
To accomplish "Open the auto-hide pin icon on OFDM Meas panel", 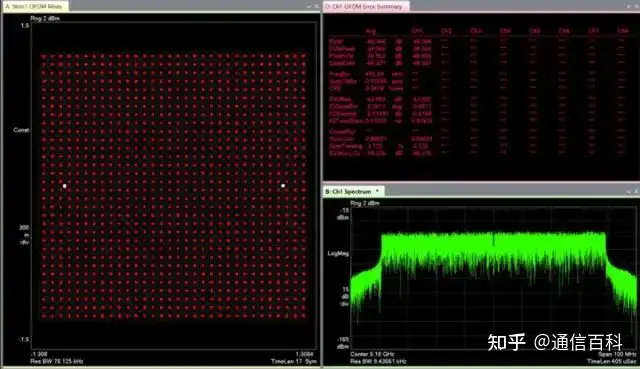I will (x=309, y=6).
